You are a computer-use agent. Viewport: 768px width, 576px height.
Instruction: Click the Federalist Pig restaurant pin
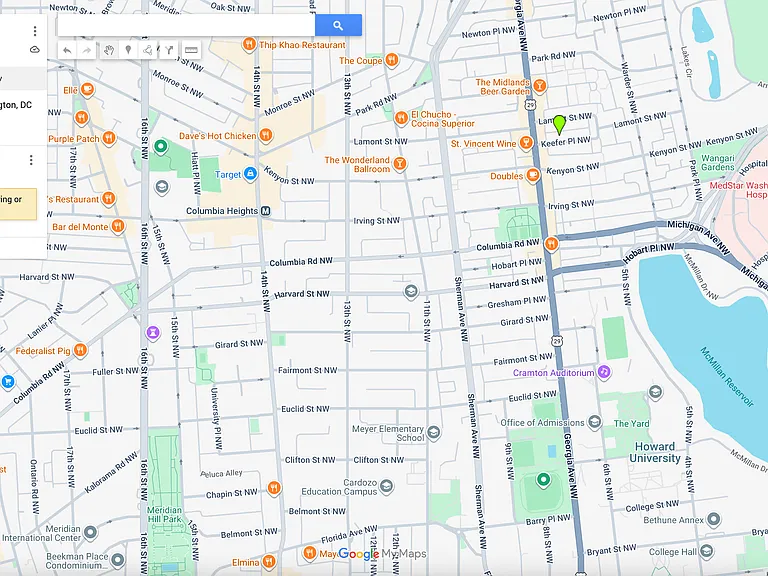pyautogui.click(x=80, y=350)
